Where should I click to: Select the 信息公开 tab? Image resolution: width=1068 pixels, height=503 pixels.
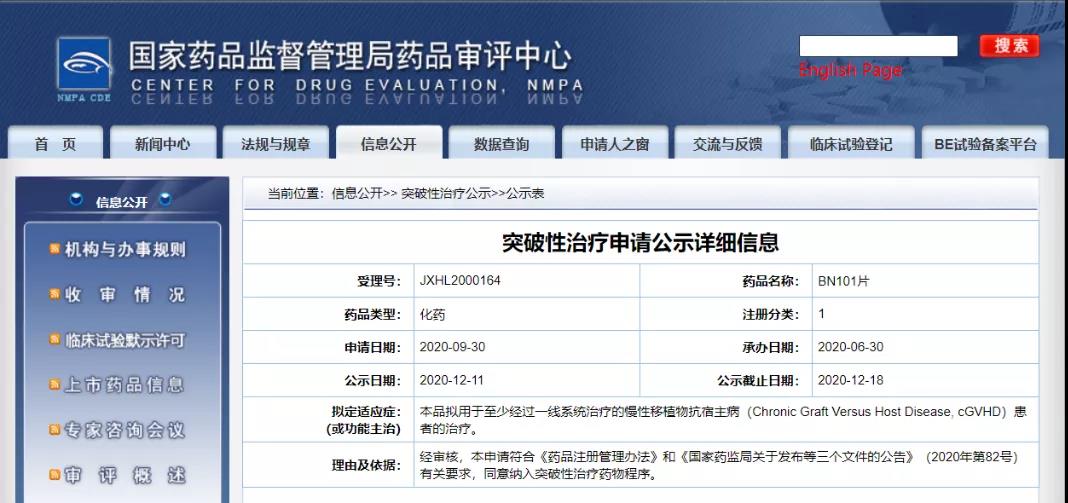[388, 144]
